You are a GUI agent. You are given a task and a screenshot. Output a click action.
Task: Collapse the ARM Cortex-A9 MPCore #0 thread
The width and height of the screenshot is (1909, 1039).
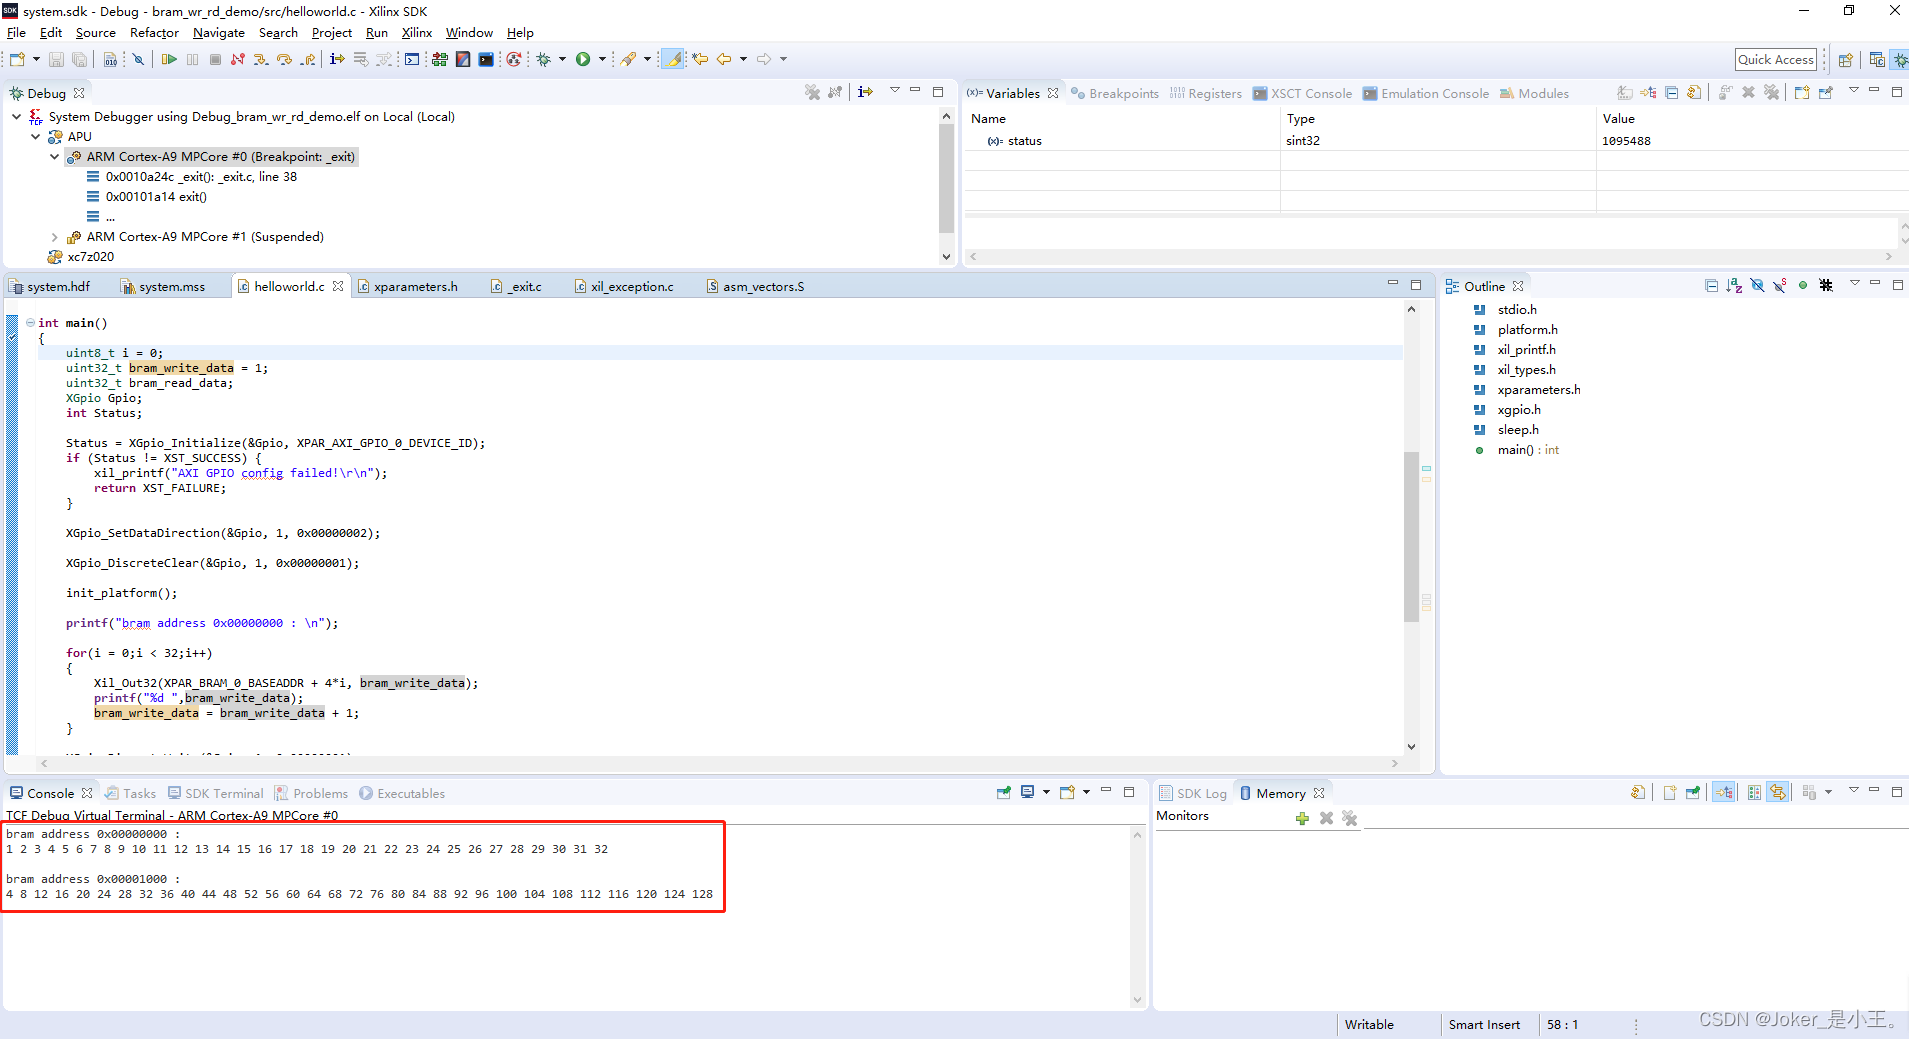coord(55,156)
